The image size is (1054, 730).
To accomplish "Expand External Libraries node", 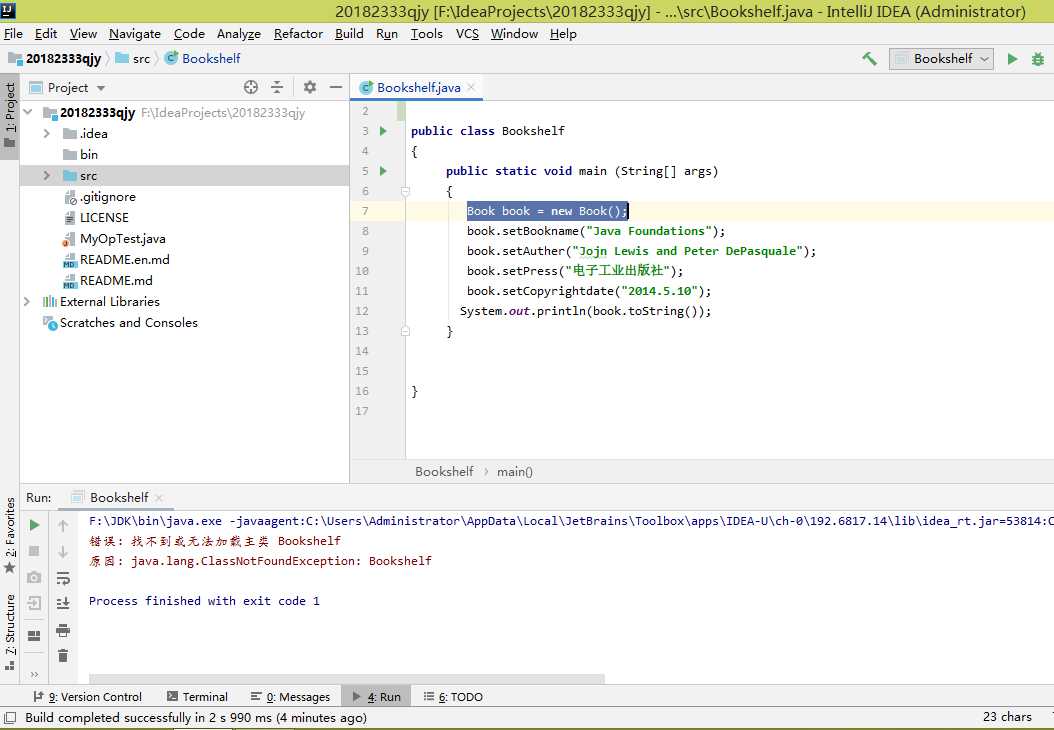I will pos(27,302).
